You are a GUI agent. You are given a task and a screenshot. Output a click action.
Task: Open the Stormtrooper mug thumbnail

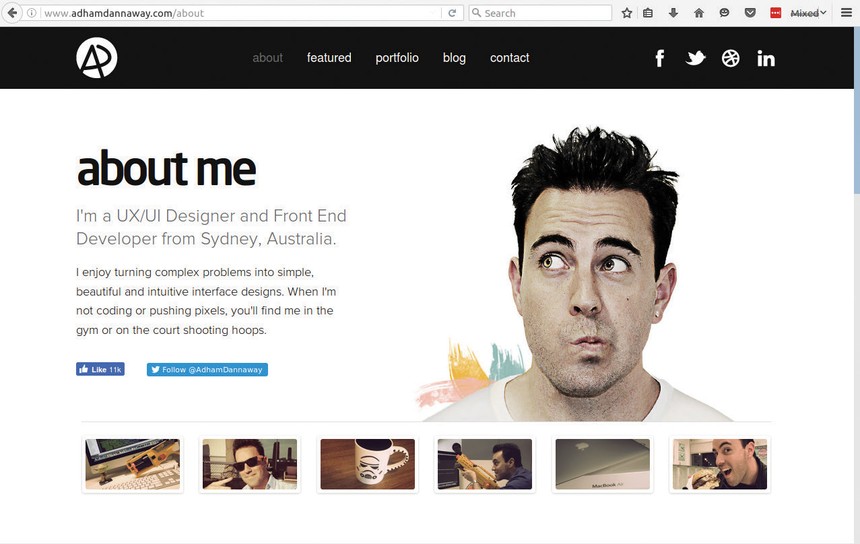pos(367,464)
